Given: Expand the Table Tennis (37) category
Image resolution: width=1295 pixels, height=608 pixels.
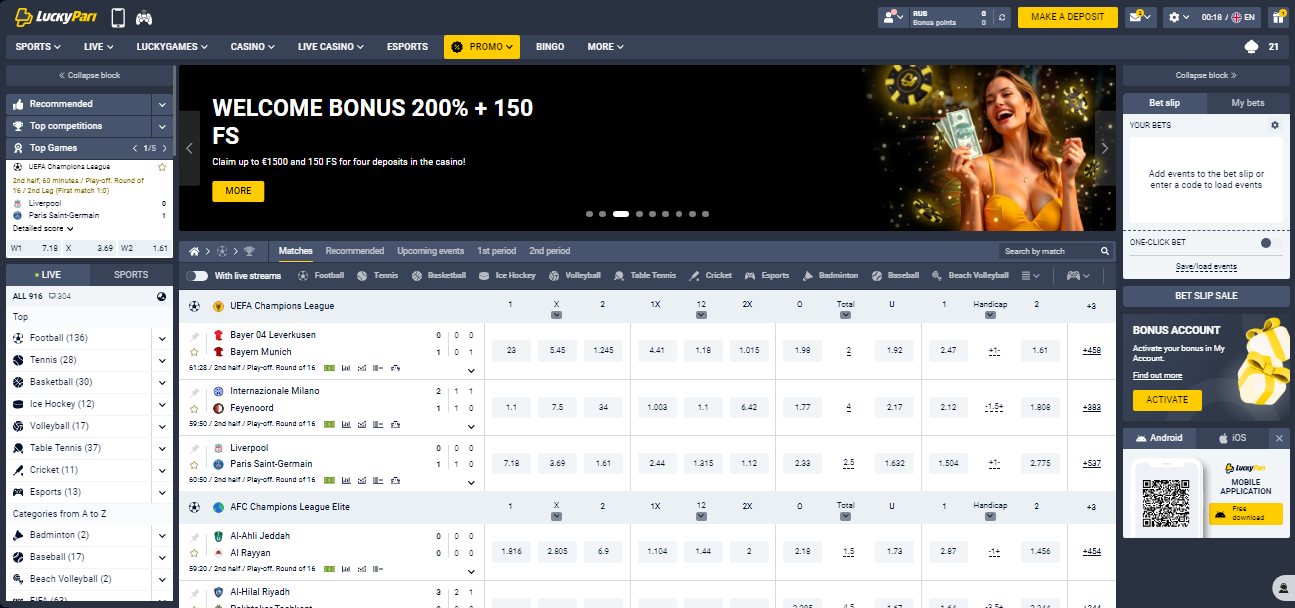Looking at the screenshot, I should pyautogui.click(x=162, y=448).
